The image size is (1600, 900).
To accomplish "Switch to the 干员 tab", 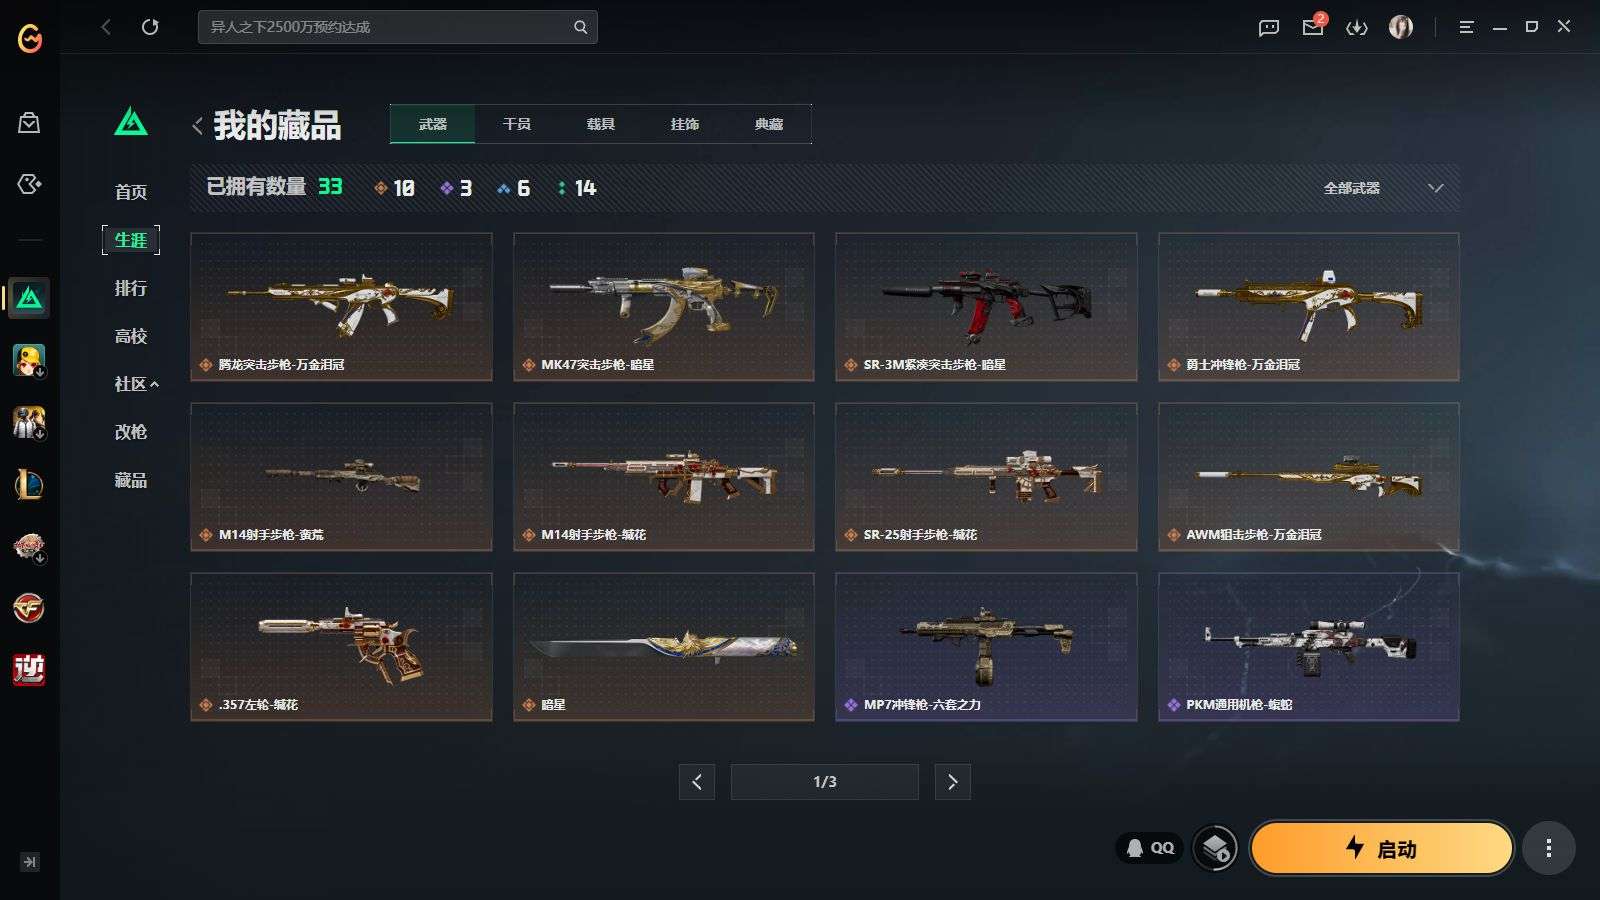I will tap(517, 124).
